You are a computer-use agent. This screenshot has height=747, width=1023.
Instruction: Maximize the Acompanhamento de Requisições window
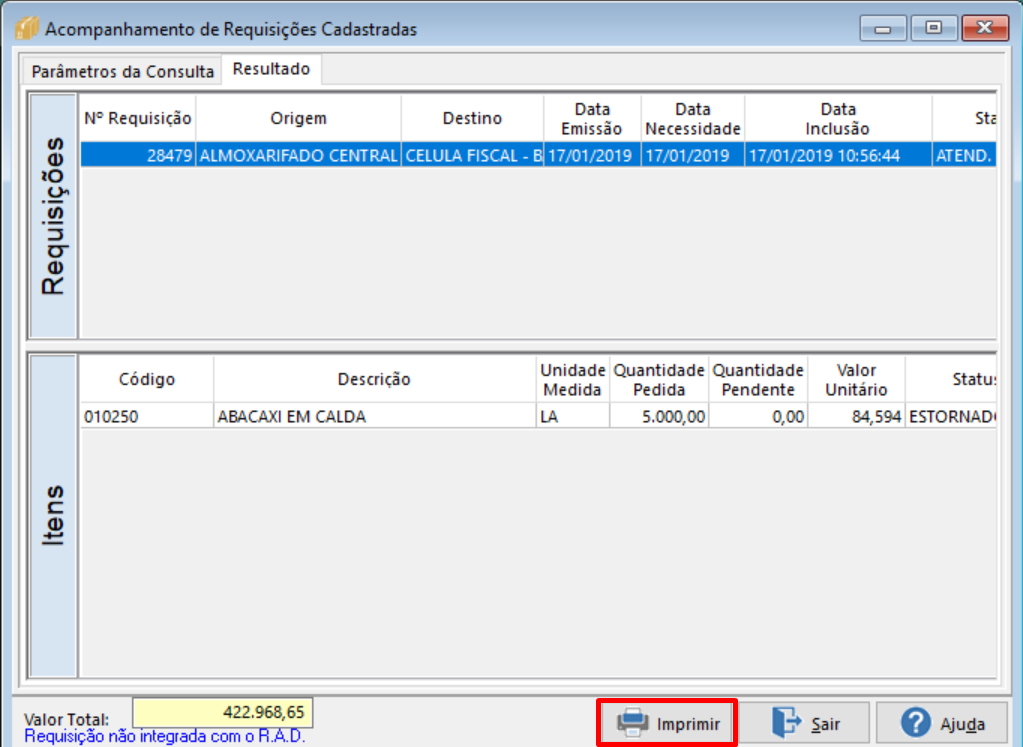pos(934,29)
